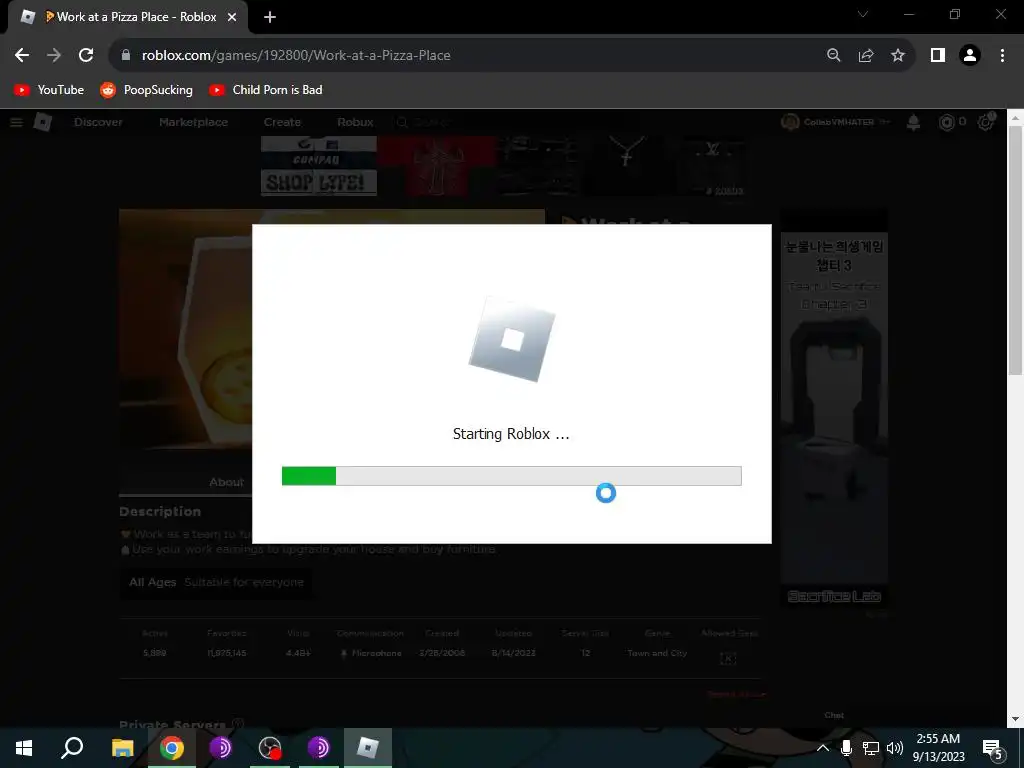Viewport: 1024px width, 768px height.
Task: Switch to Chrome in taskbar
Action: tap(171, 748)
